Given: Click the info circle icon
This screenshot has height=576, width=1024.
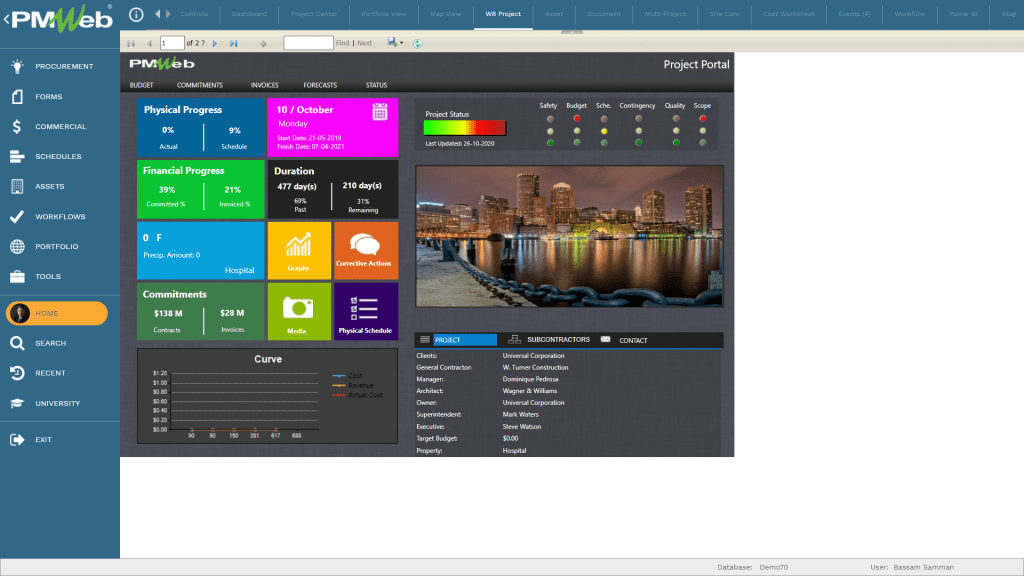Looking at the screenshot, I should [x=136, y=14].
